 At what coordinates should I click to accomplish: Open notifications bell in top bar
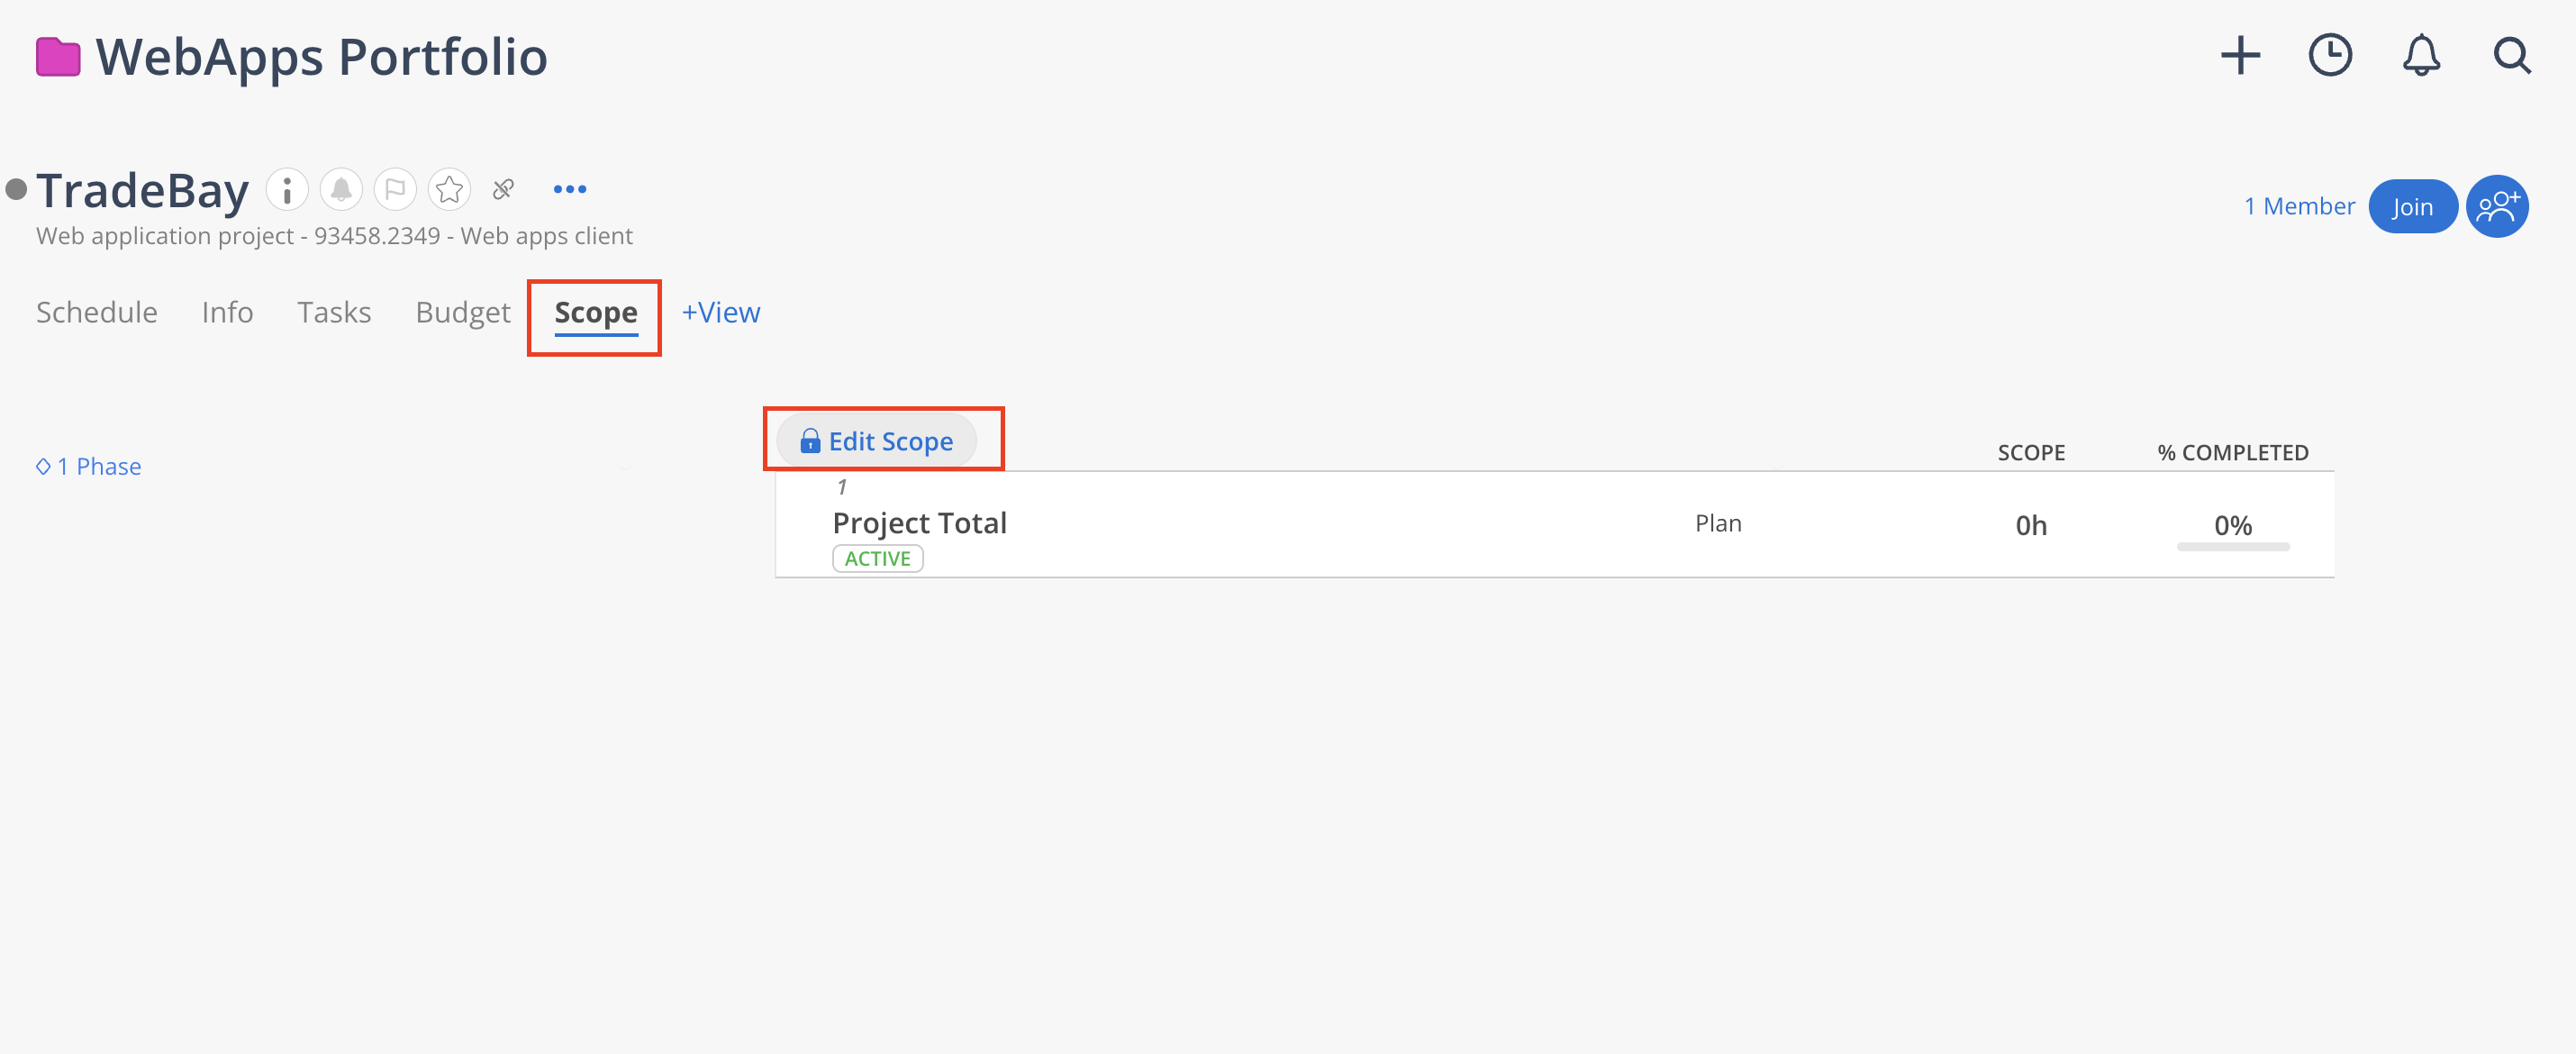[2421, 56]
